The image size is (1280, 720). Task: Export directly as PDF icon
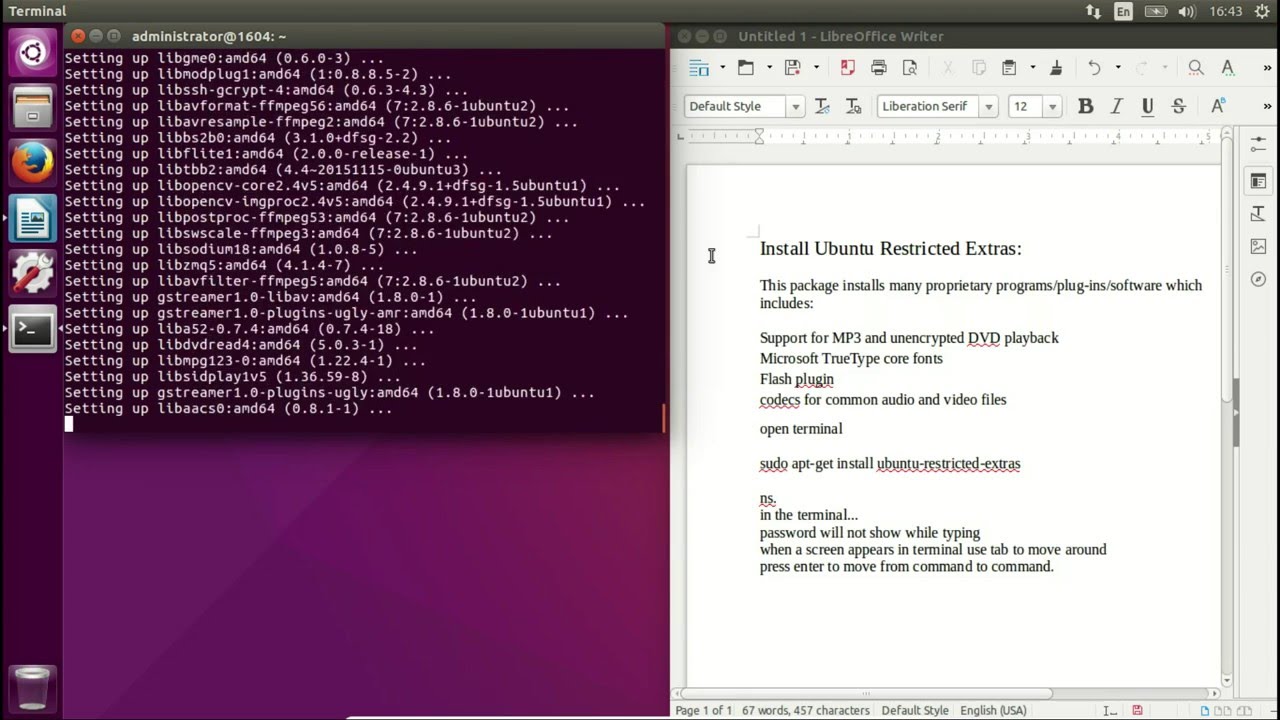[848, 68]
